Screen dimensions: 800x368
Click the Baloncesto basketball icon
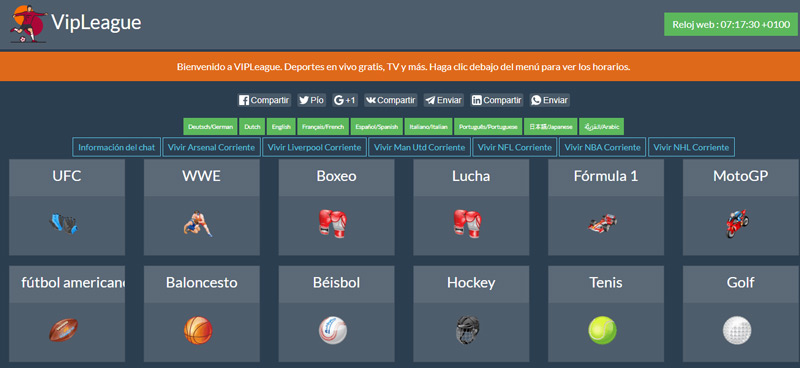coord(198,330)
